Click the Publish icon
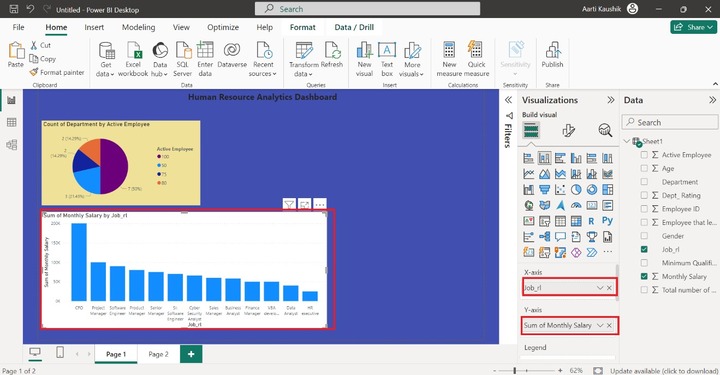This screenshot has width=720, height=375. (x=552, y=55)
